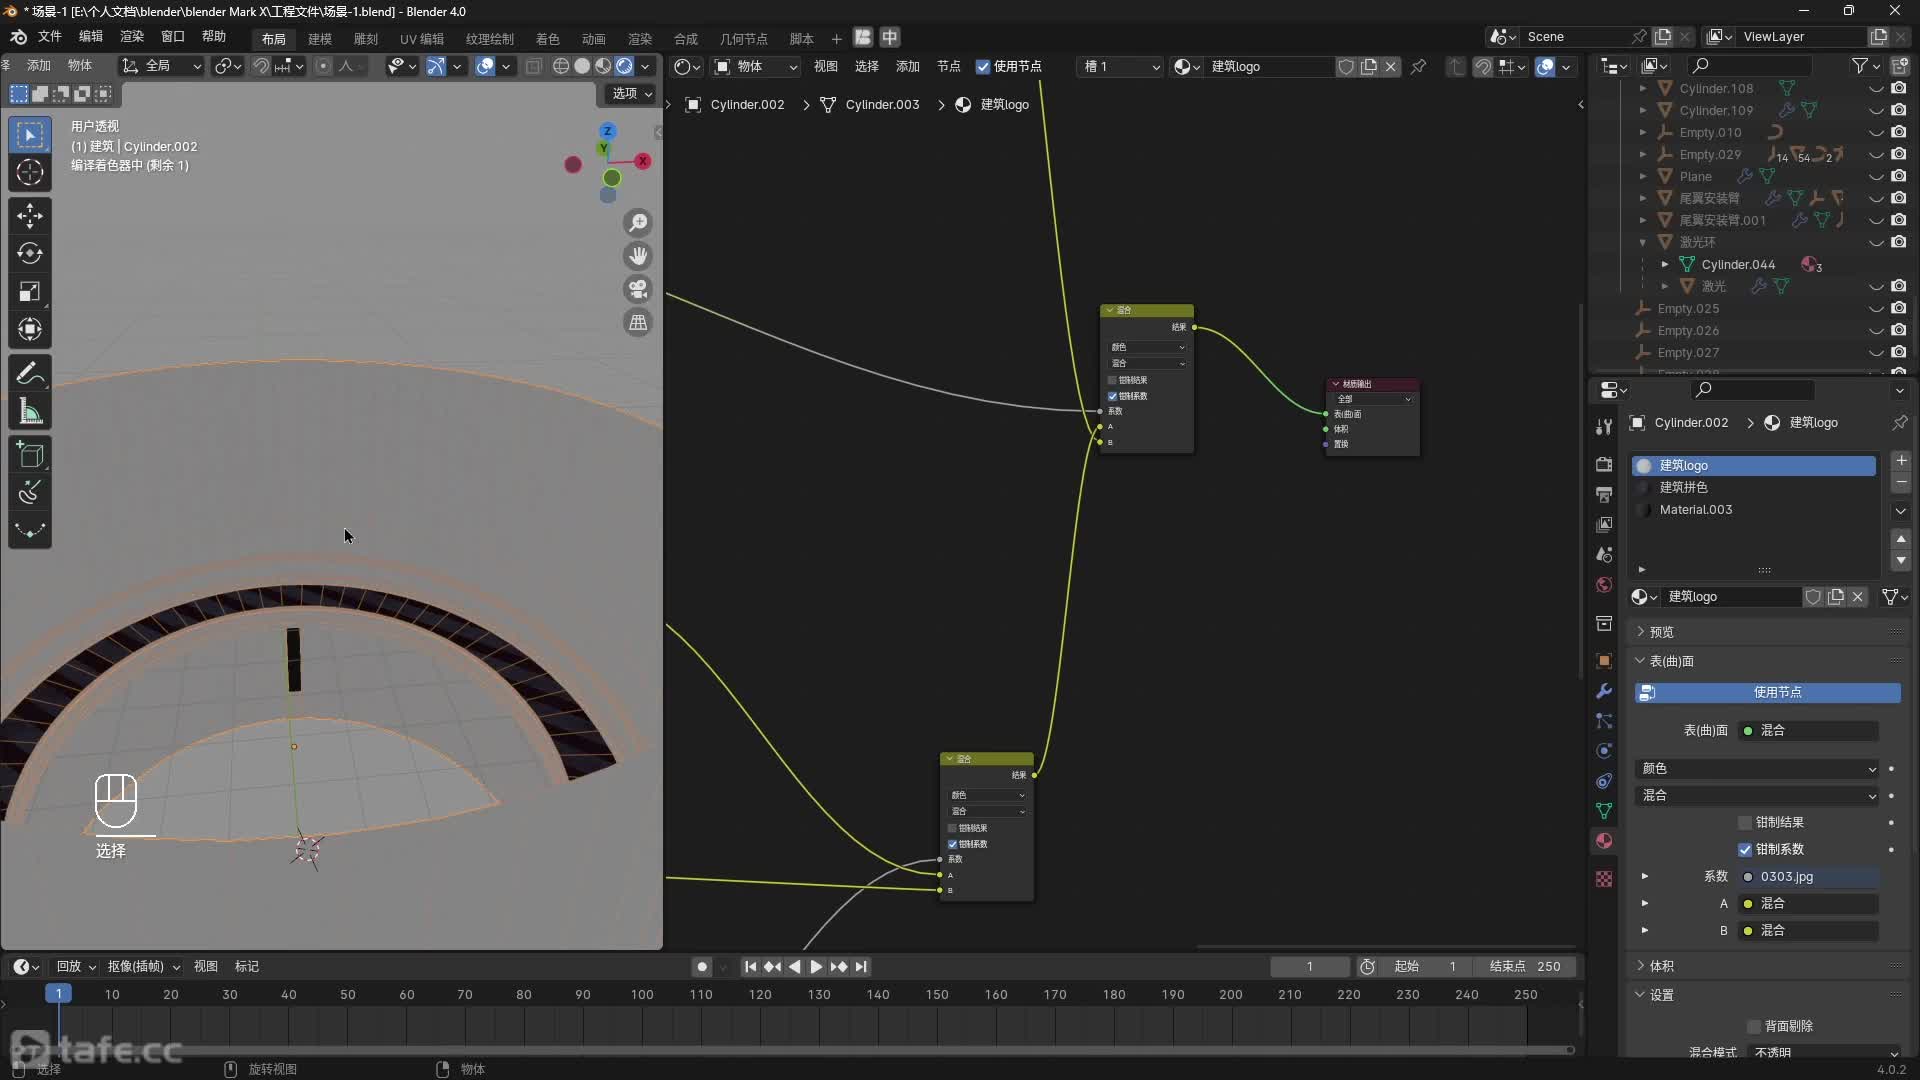The width and height of the screenshot is (1920, 1080).
Task: Play the animation forward
Action: coord(816,967)
